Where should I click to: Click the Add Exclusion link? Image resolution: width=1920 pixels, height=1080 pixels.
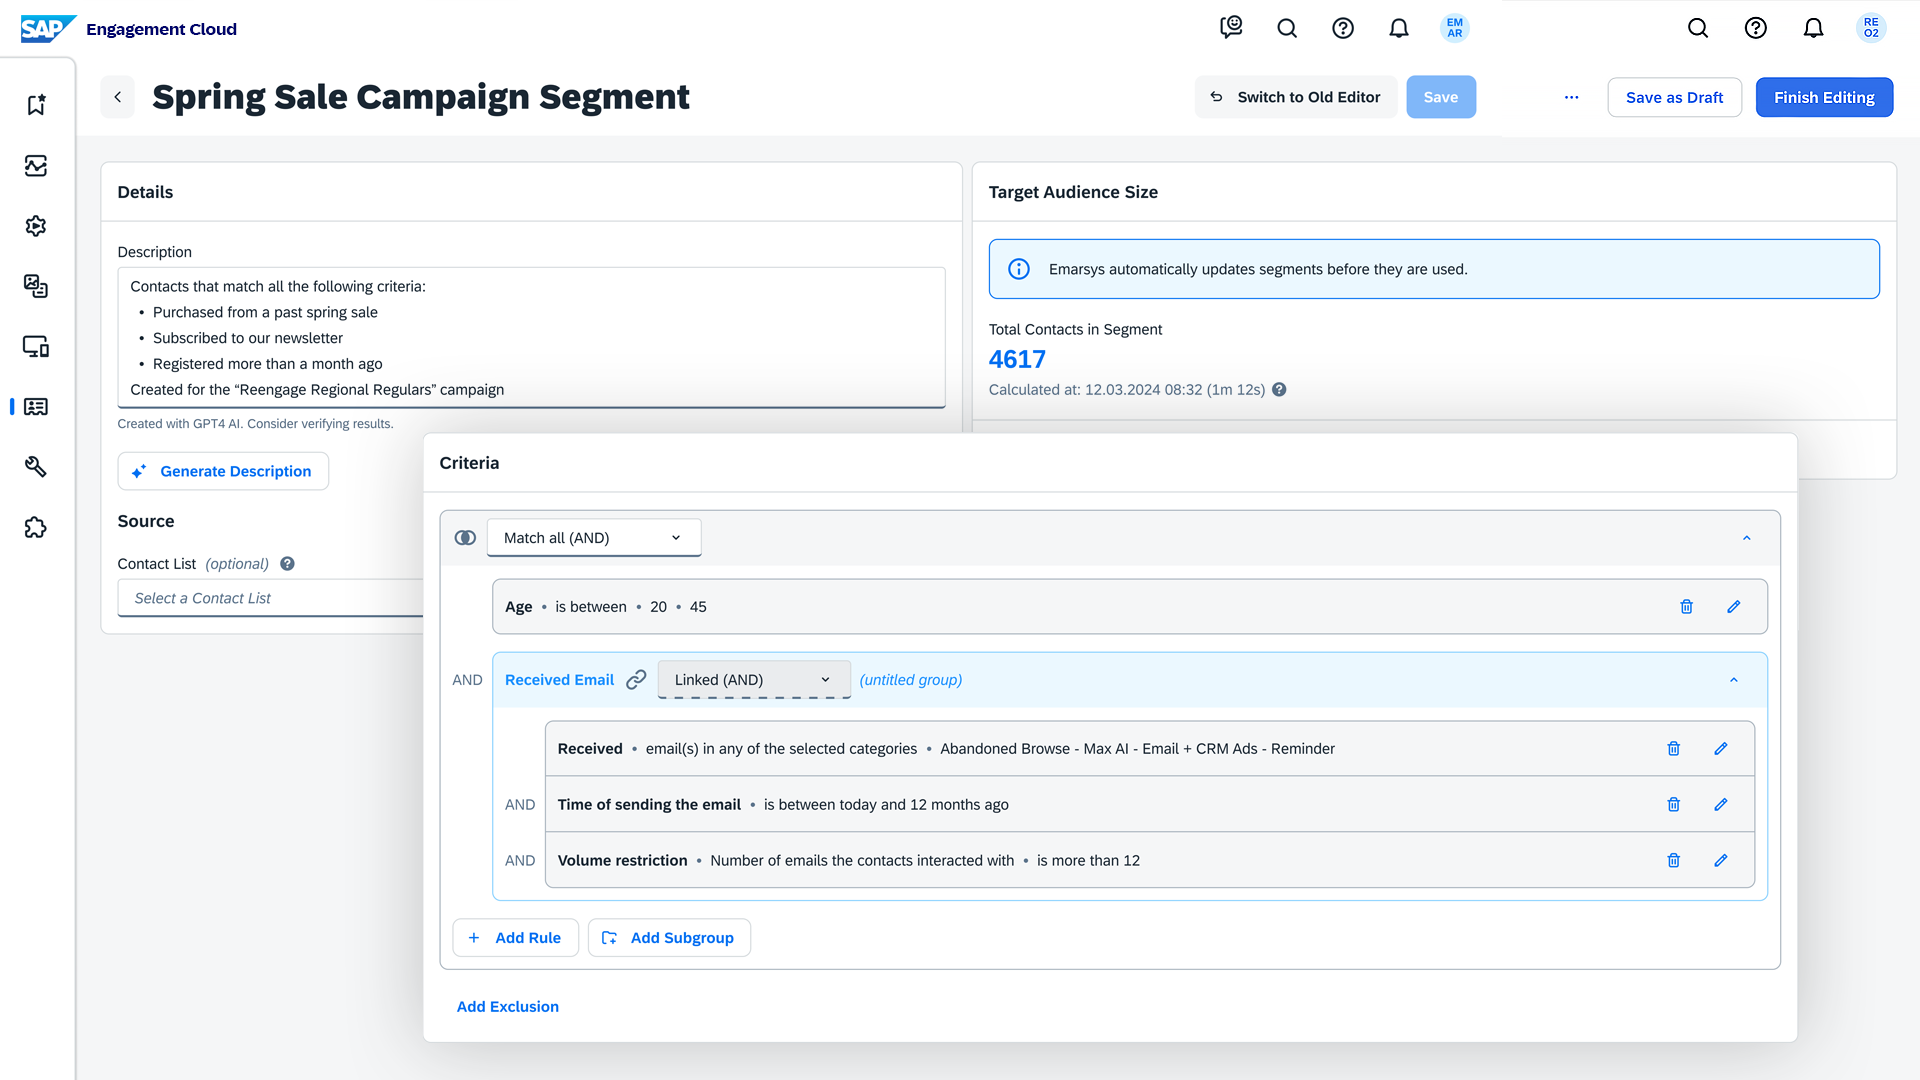point(508,1007)
